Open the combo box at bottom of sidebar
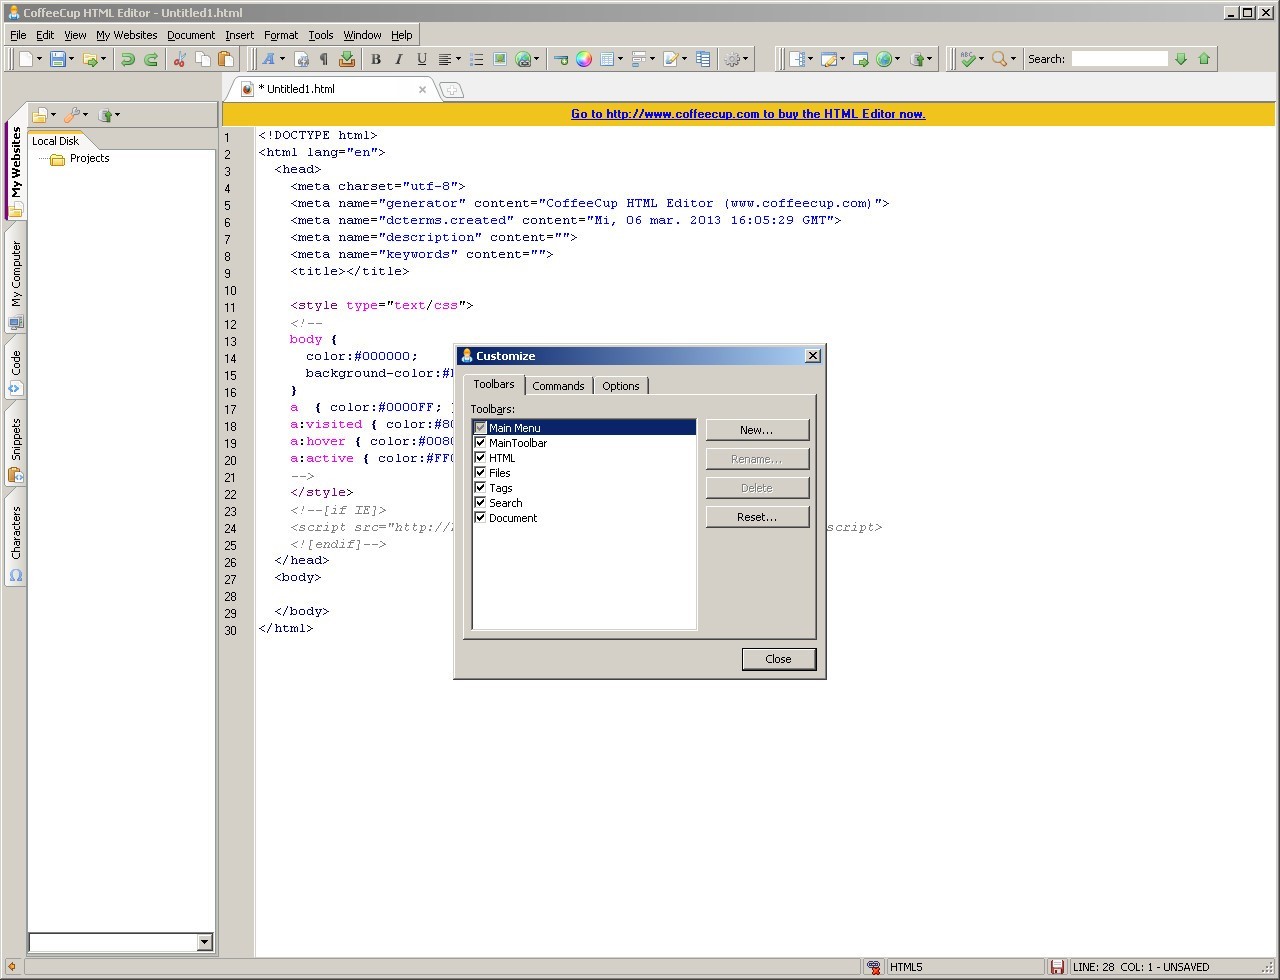 (121, 942)
